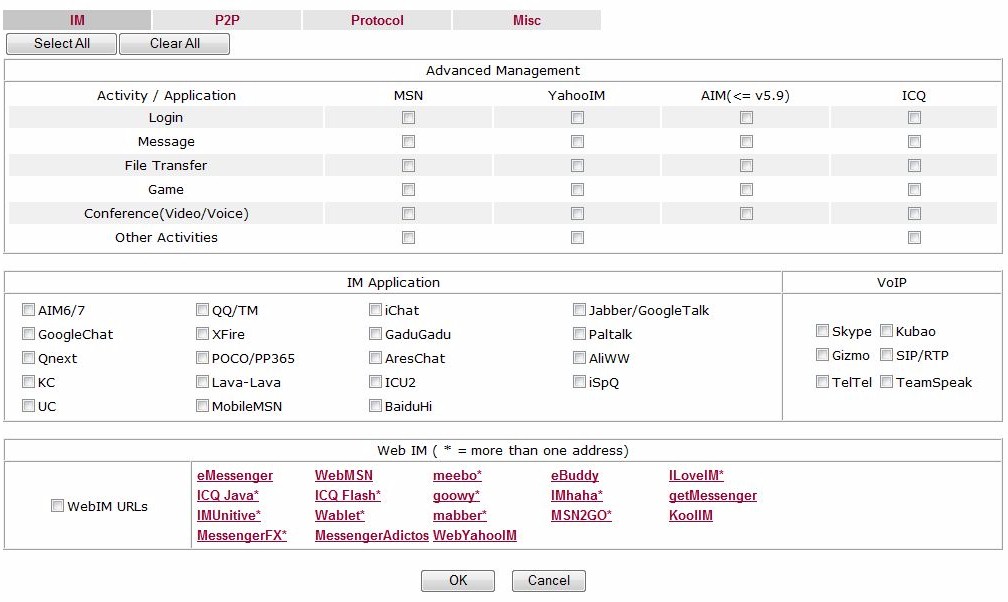Enable the Skype VoIP checkbox
The image size is (1008, 602).
pyautogui.click(x=822, y=331)
